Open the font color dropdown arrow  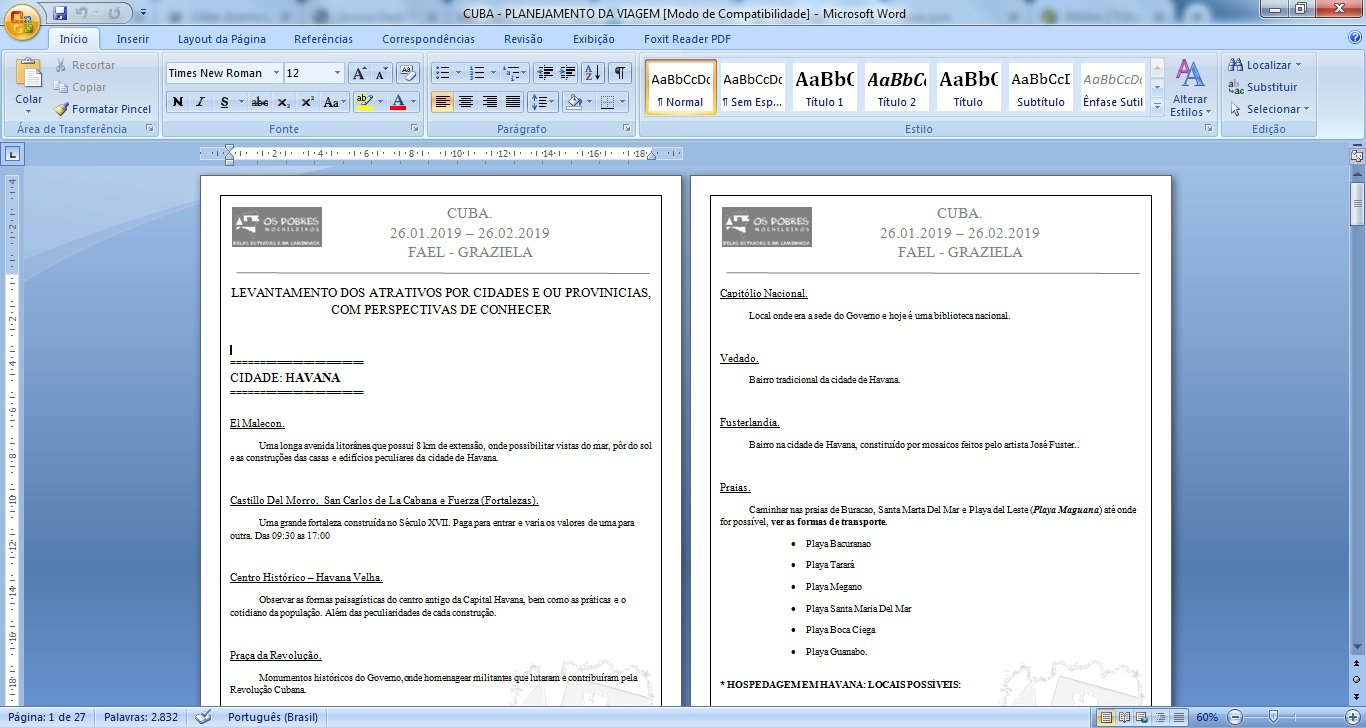tap(415, 102)
